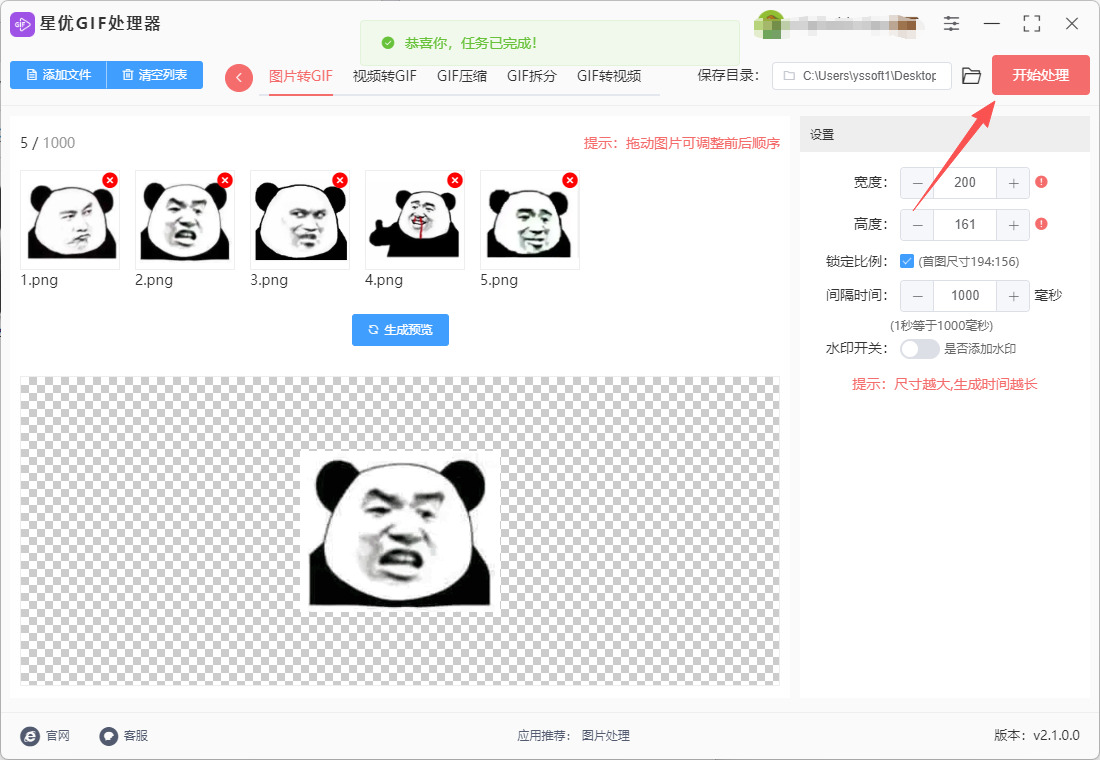Uncheck the 锁定比例 checkbox
Image resolution: width=1100 pixels, height=760 pixels.
click(906, 261)
